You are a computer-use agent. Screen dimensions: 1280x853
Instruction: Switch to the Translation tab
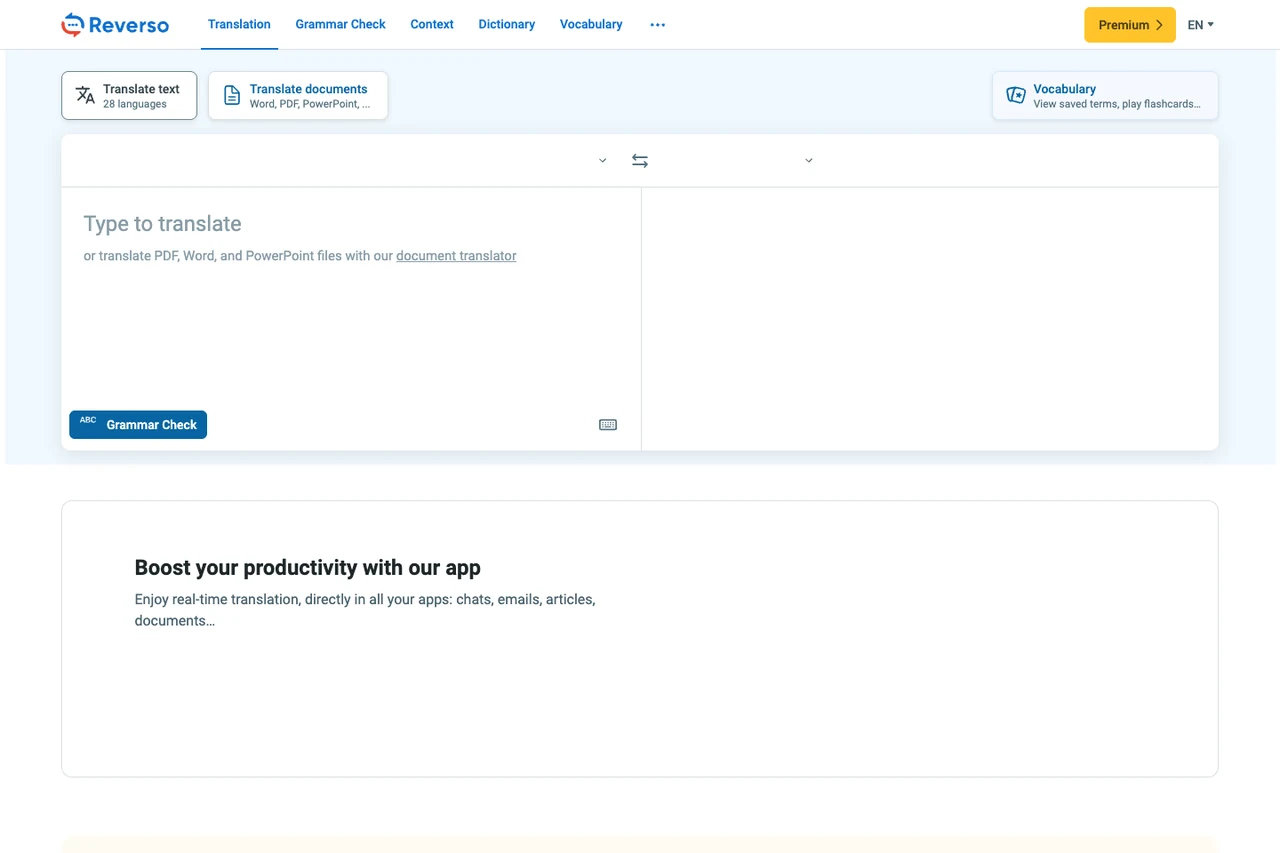tap(239, 24)
